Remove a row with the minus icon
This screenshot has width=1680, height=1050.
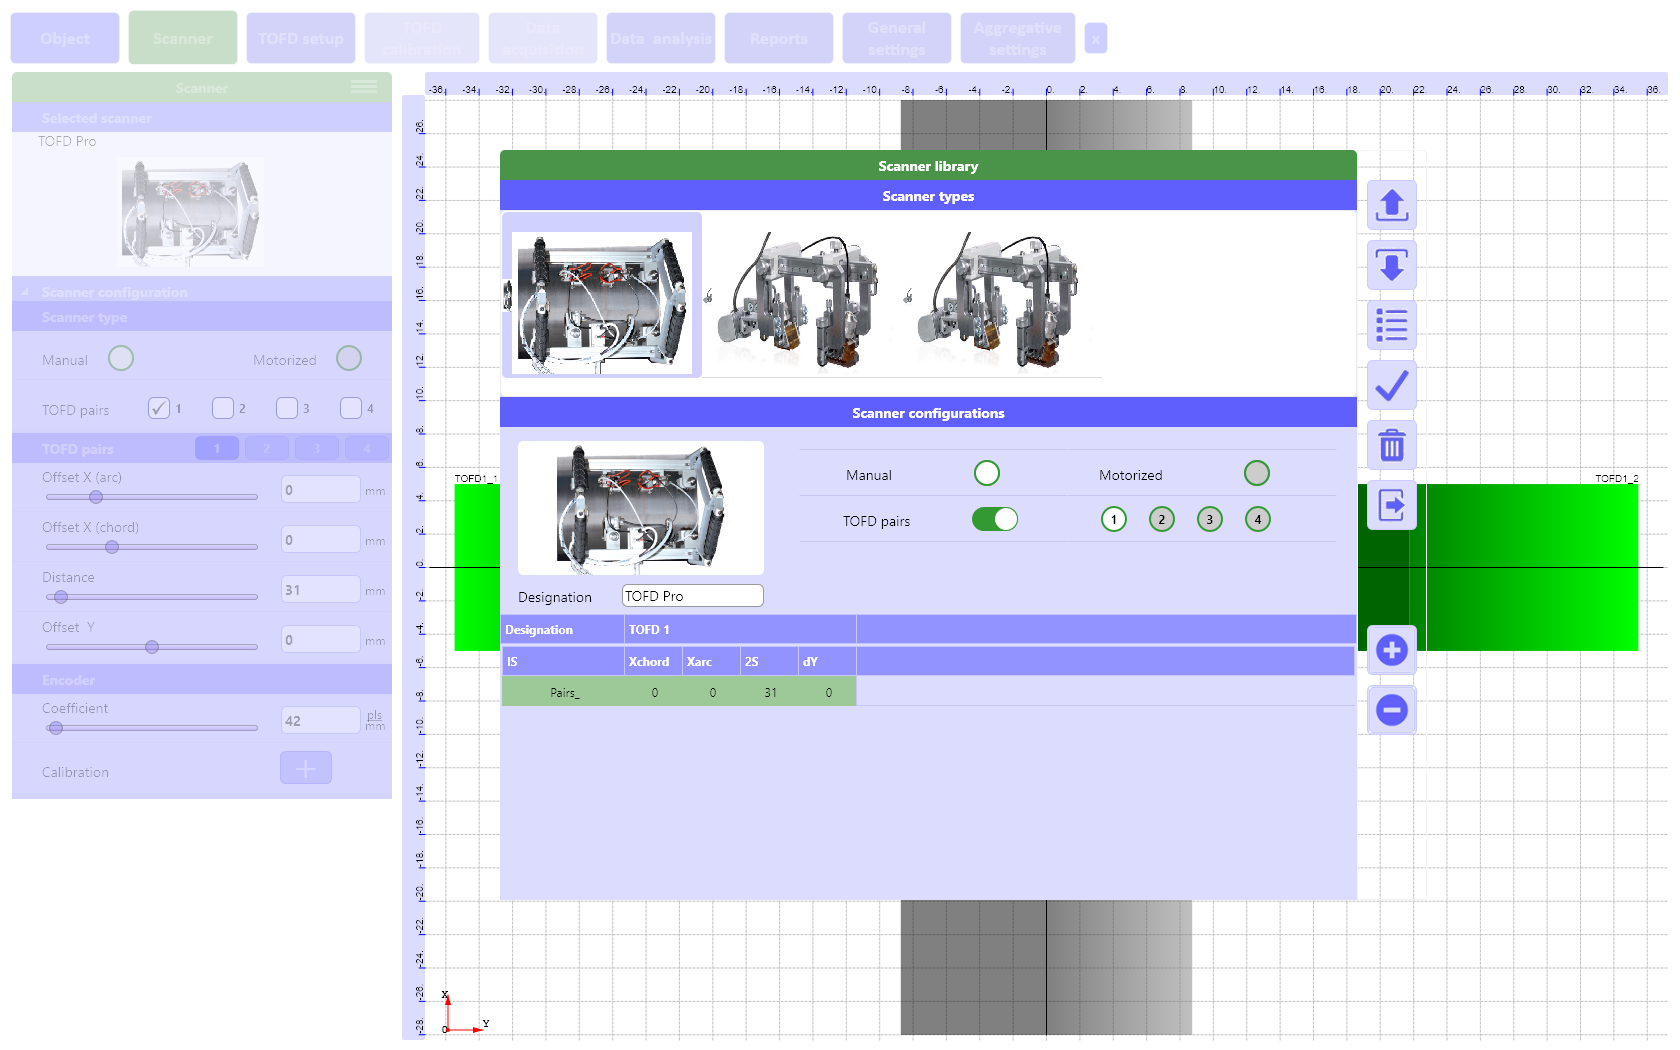1391,710
